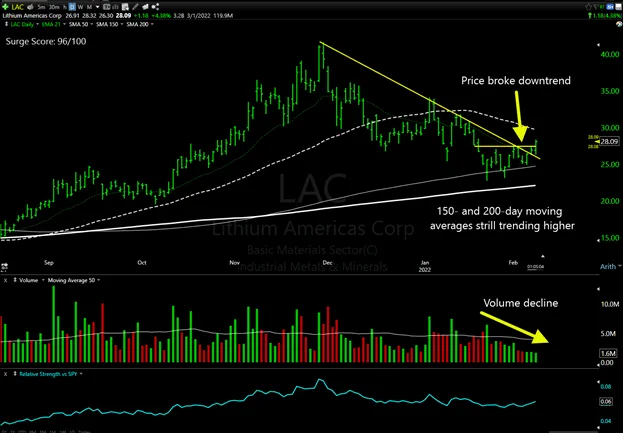Screen dimensions: 623x433
Task: Click the Jan 2022 time axis label
Action: [x=425, y=266]
